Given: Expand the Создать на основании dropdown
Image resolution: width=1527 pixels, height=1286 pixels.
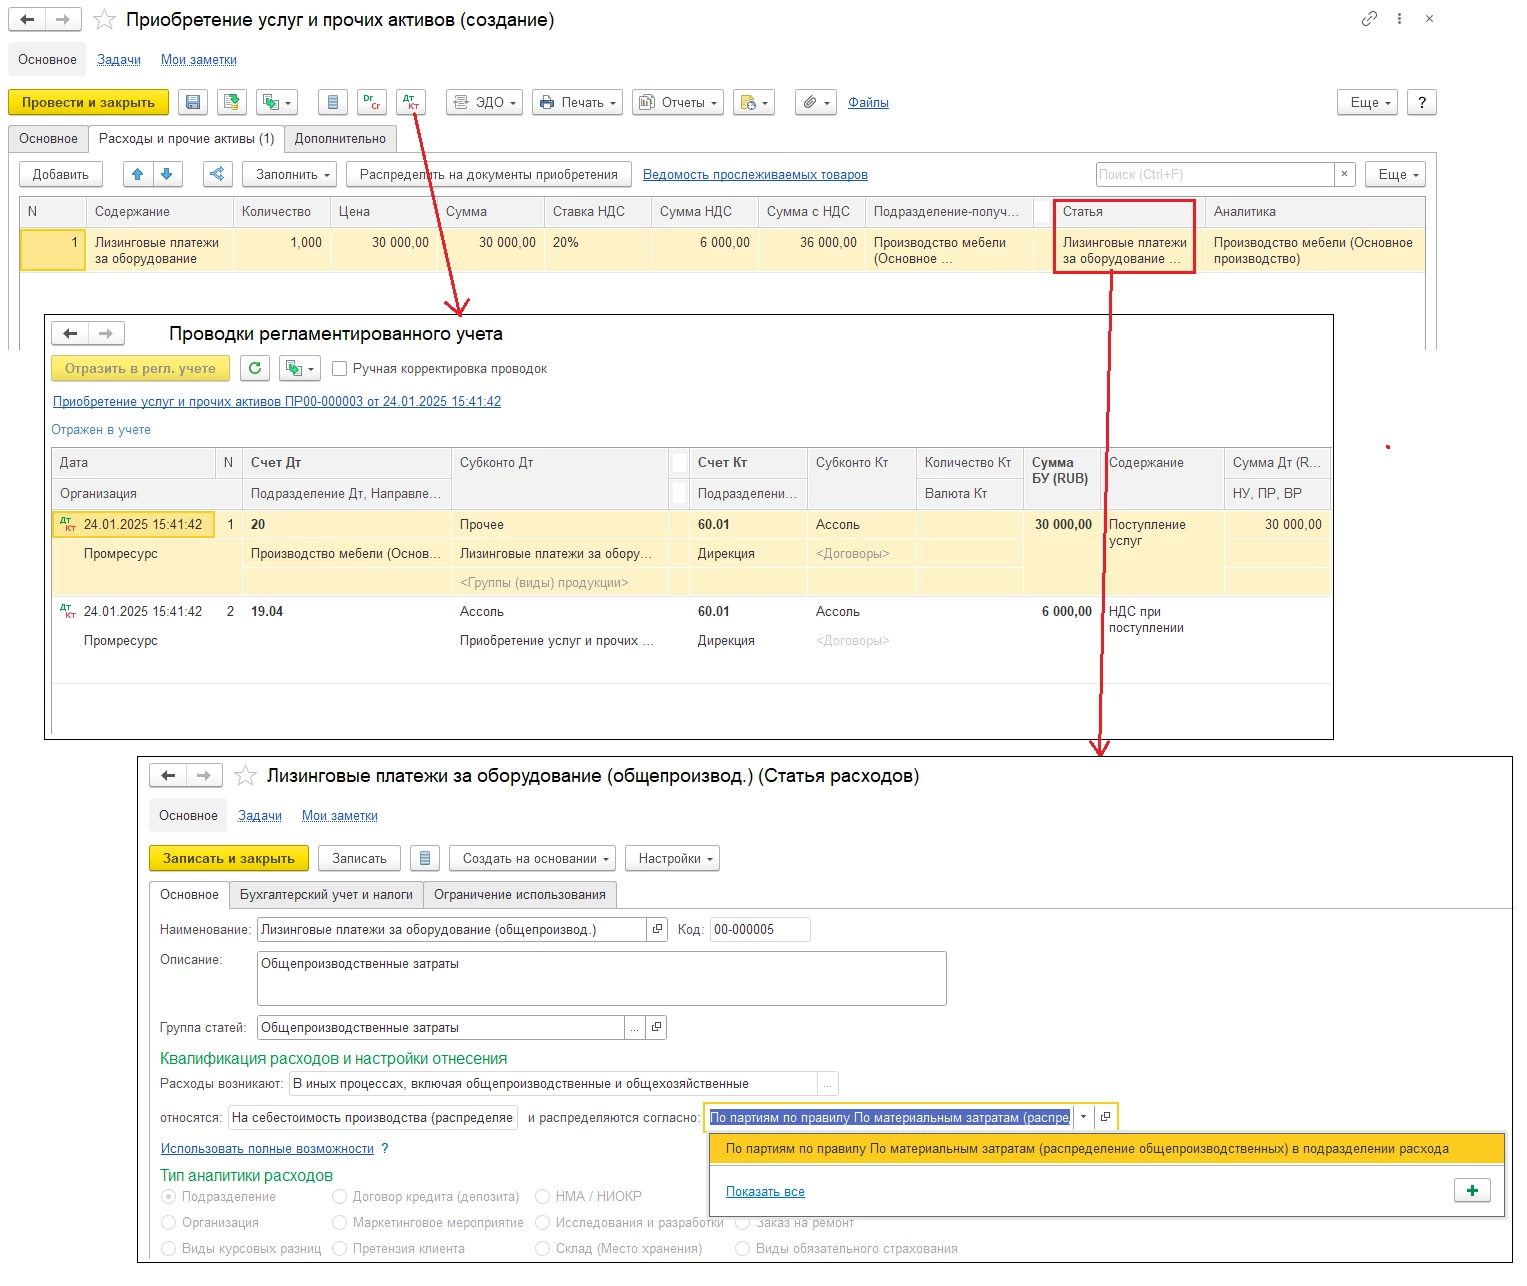Looking at the screenshot, I should (535, 858).
